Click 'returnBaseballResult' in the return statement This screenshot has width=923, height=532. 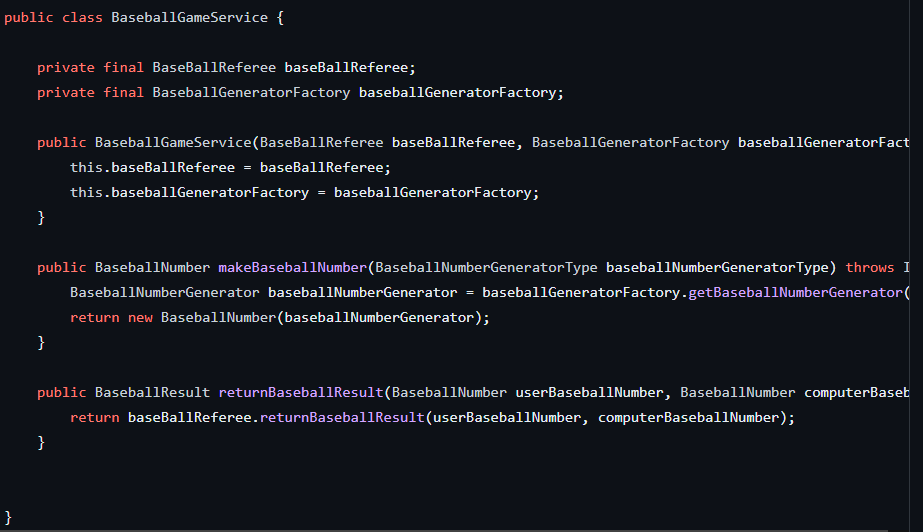click(x=342, y=418)
